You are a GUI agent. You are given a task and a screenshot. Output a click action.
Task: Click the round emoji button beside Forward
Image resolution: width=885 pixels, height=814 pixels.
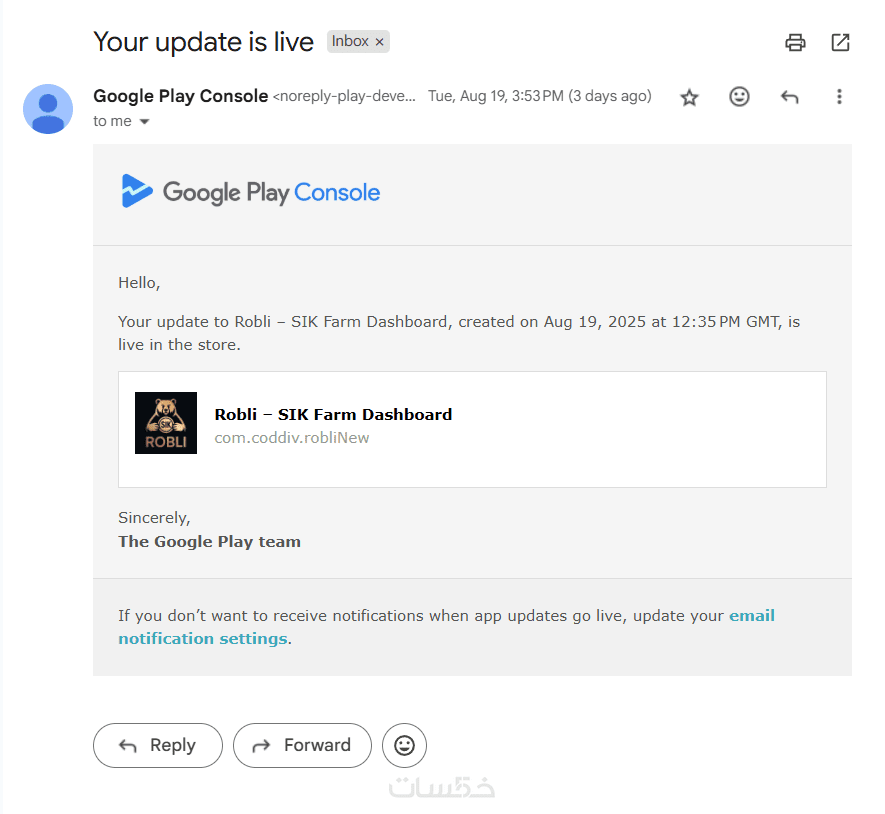[x=404, y=745]
